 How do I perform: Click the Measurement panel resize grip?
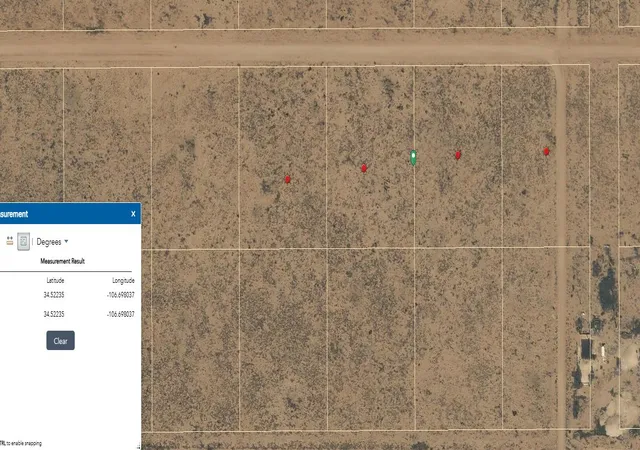(x=138, y=447)
